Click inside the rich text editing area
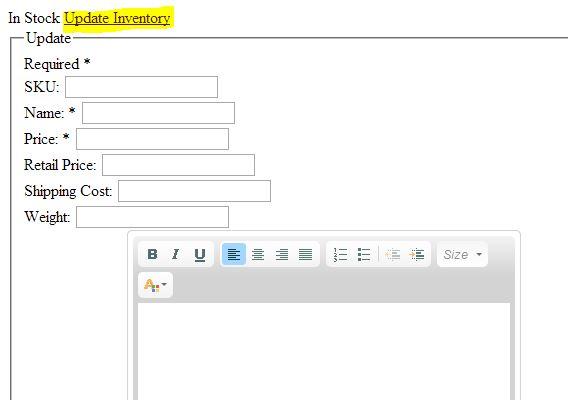This screenshot has height=400, width=568. [x=324, y=351]
